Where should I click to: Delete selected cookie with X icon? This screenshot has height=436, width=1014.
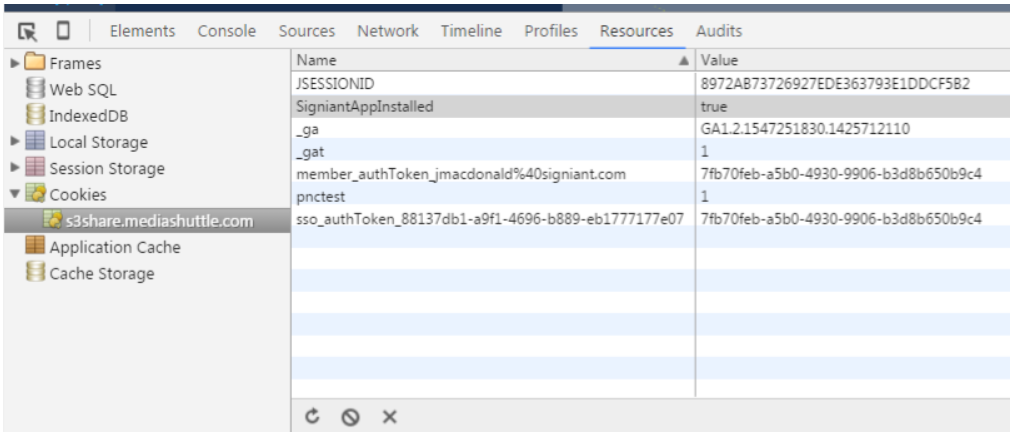pos(389,417)
